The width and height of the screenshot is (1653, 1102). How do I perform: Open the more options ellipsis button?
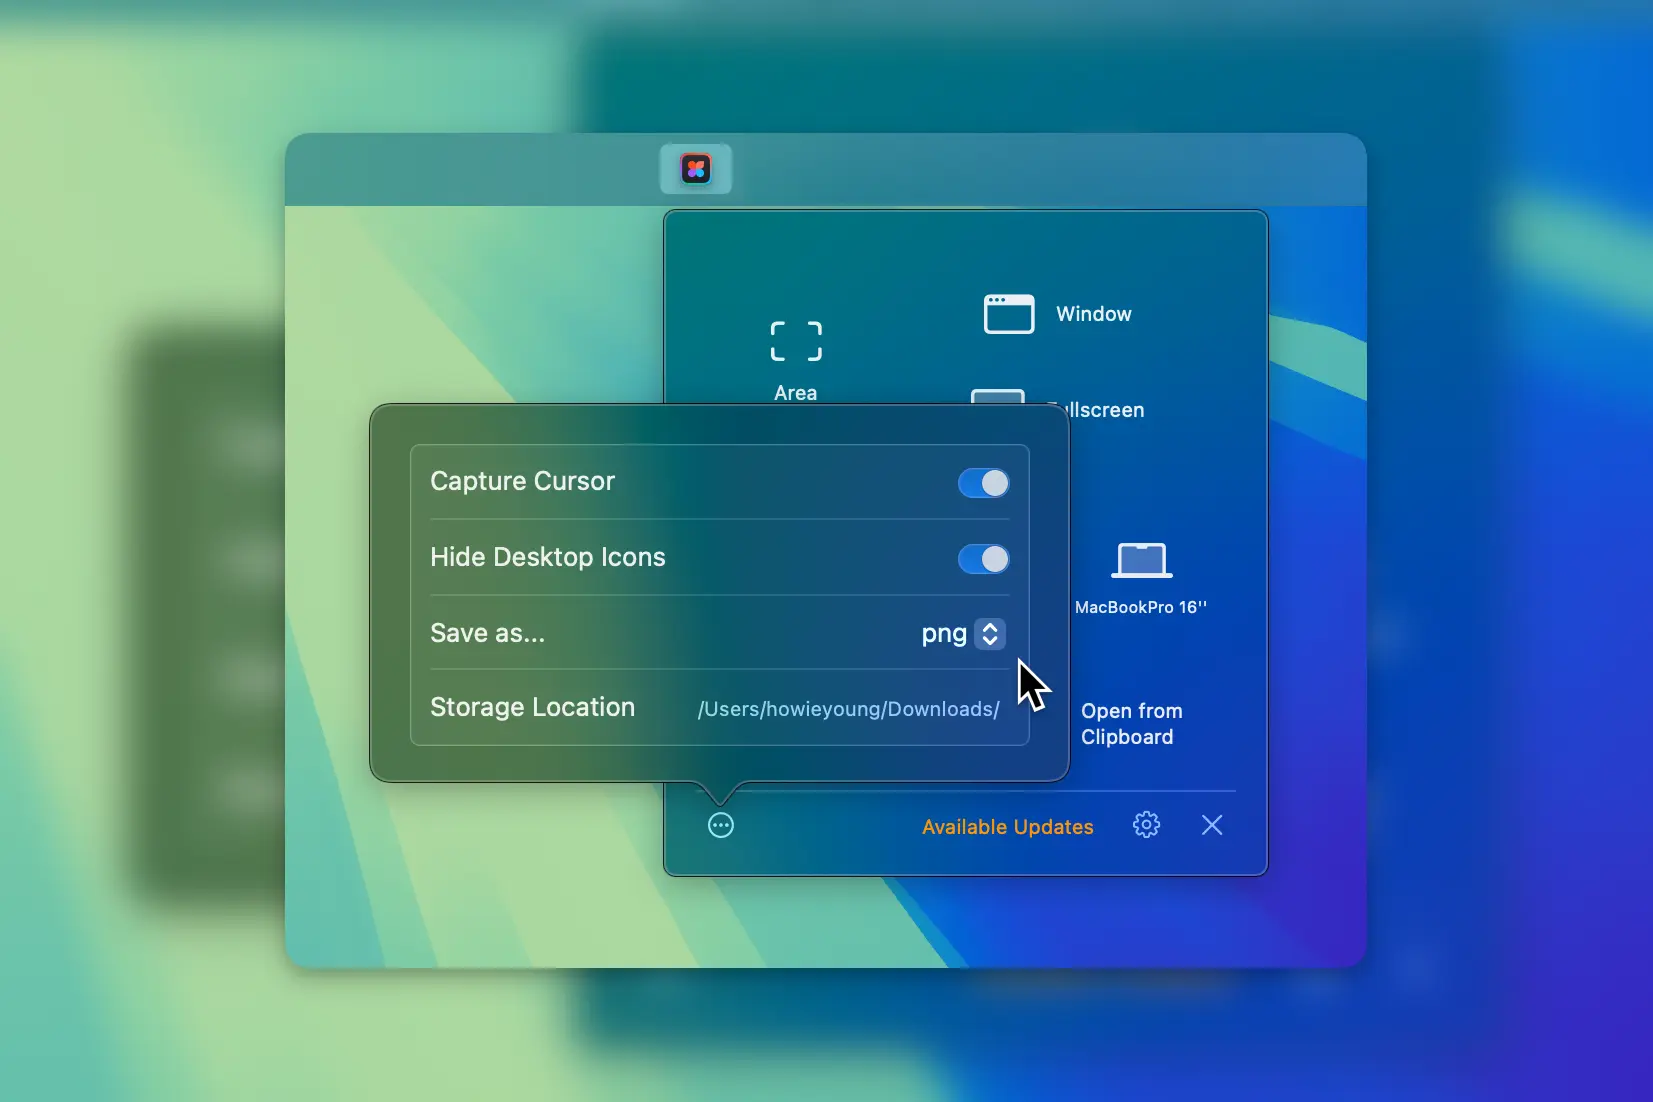(720, 825)
